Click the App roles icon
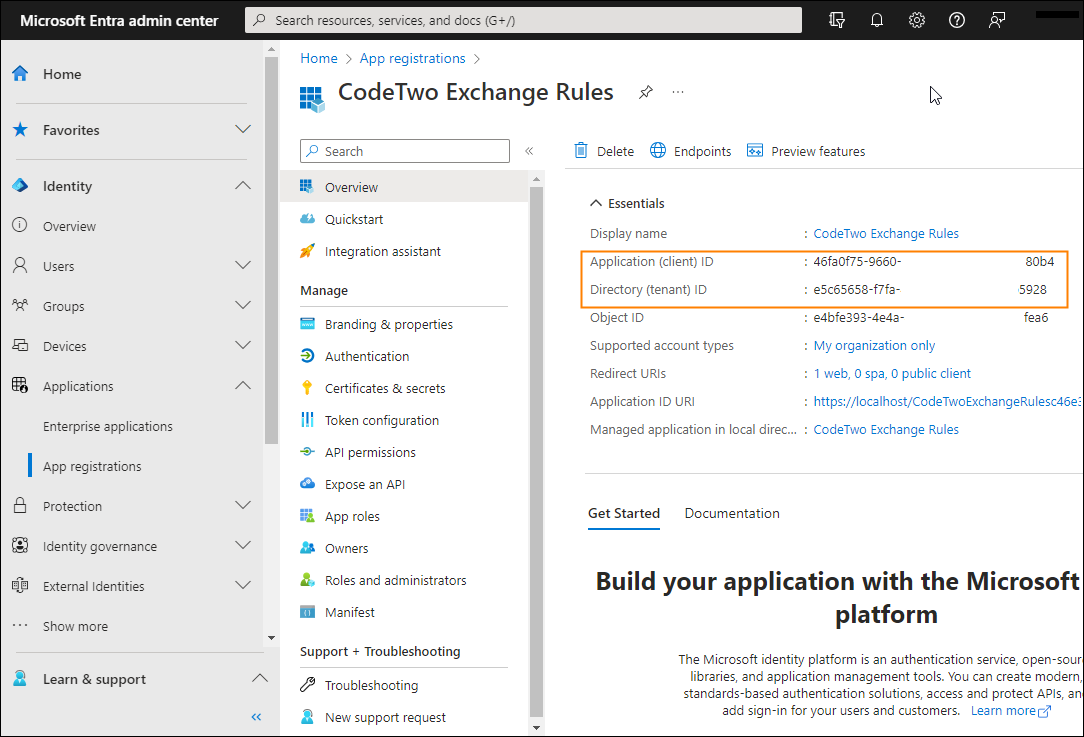Screen dimensions: 1084x737 [308, 516]
